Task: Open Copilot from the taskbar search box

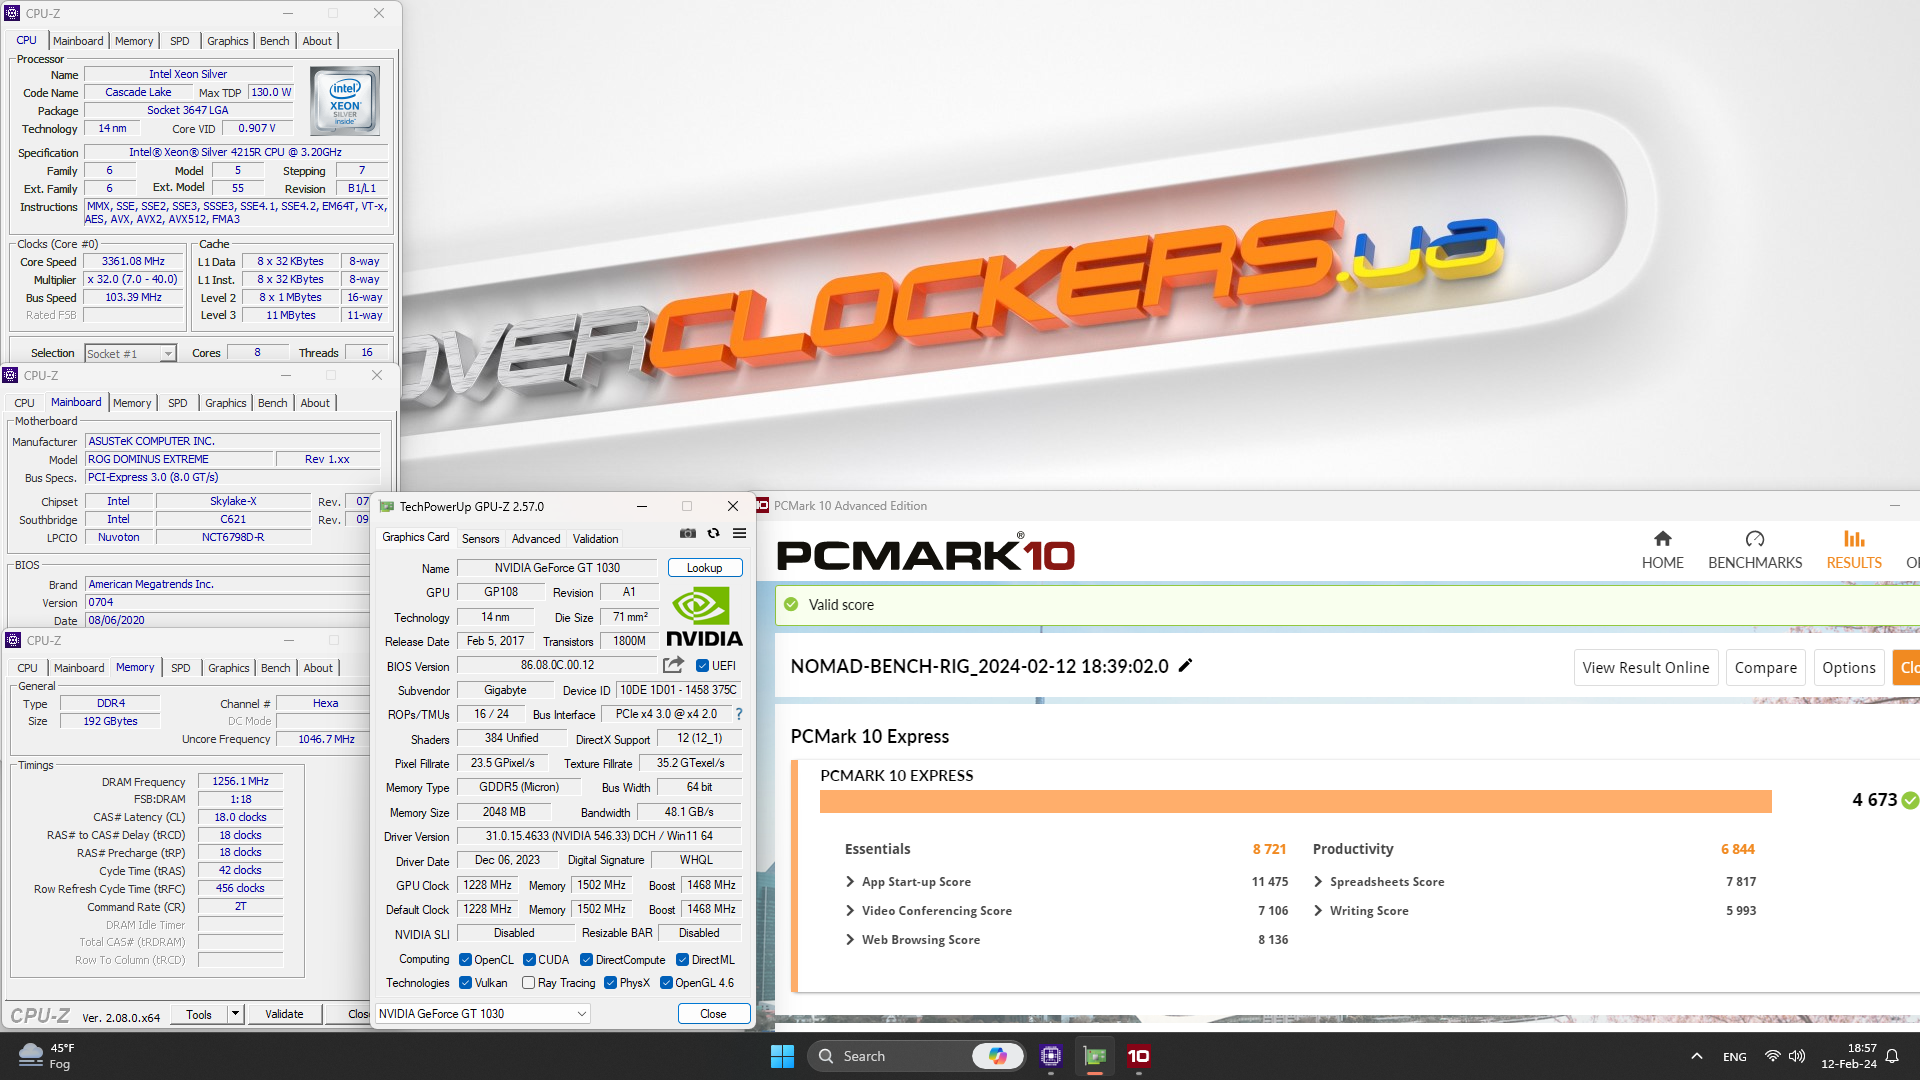Action: 997,1056
